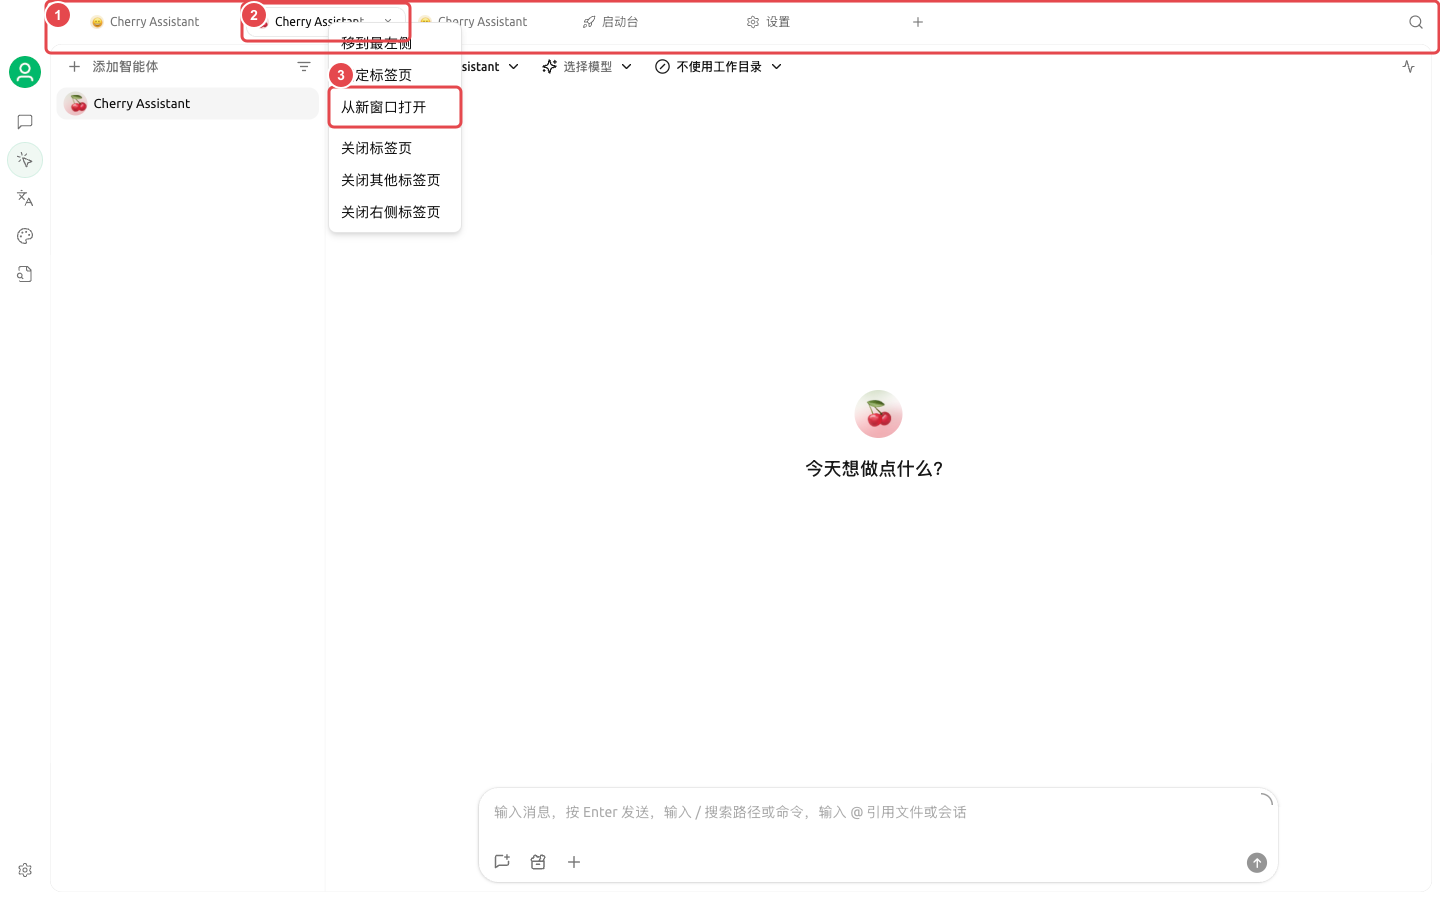Viewport: 1440px width, 900px height.
Task: Choose 关闭右侧标签页 from the context menu
Action: (394, 212)
